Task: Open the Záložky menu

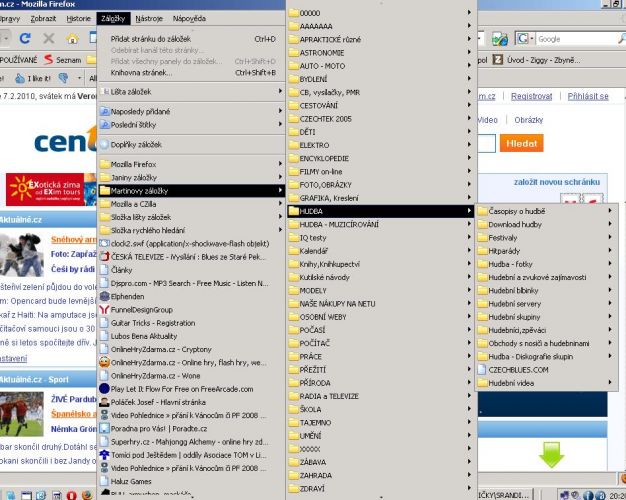Action: 113,18
